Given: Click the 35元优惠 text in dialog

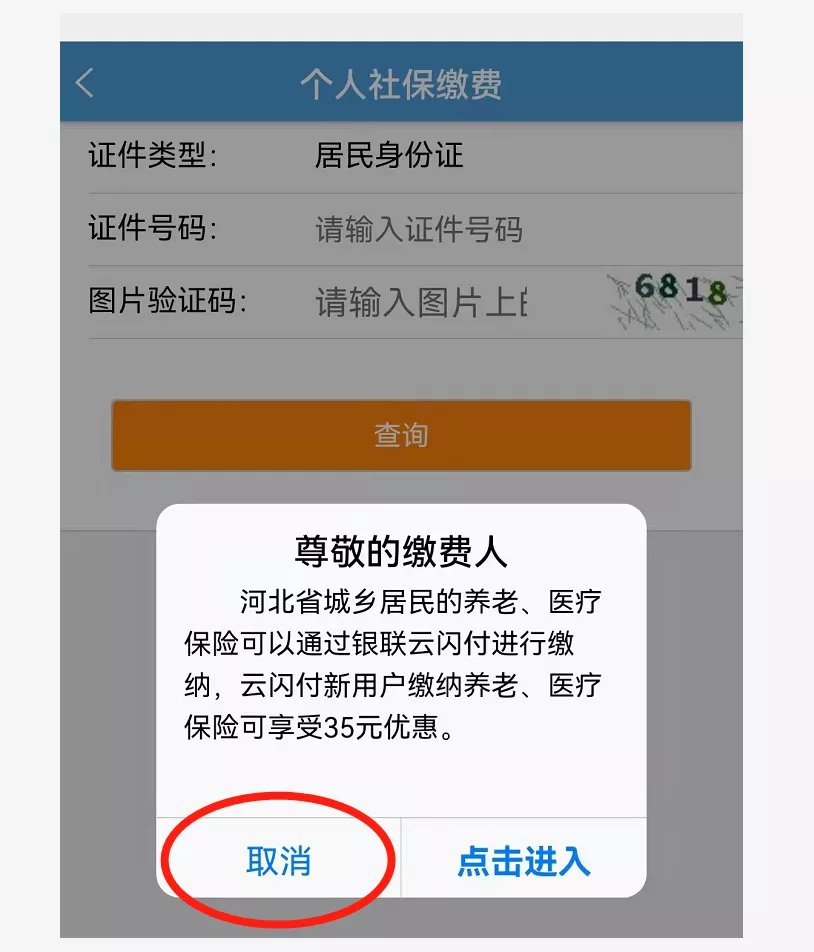Looking at the screenshot, I should click(381, 727).
